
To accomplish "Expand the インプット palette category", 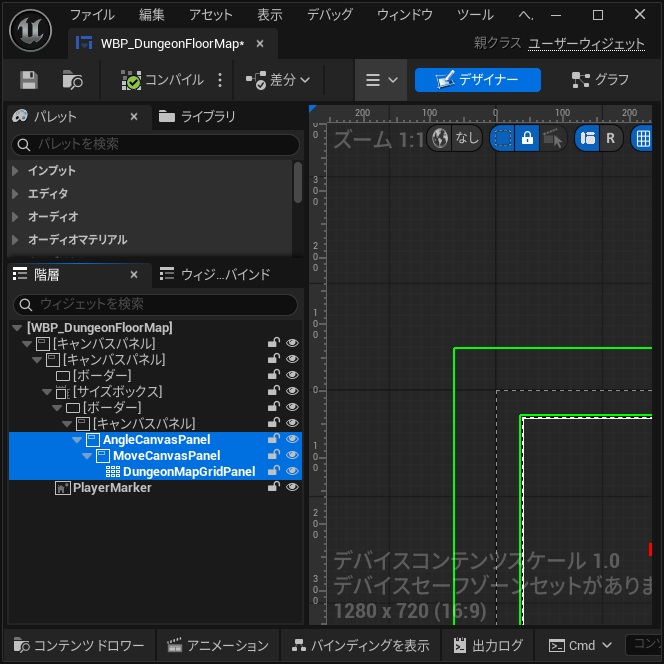I will click(15, 171).
